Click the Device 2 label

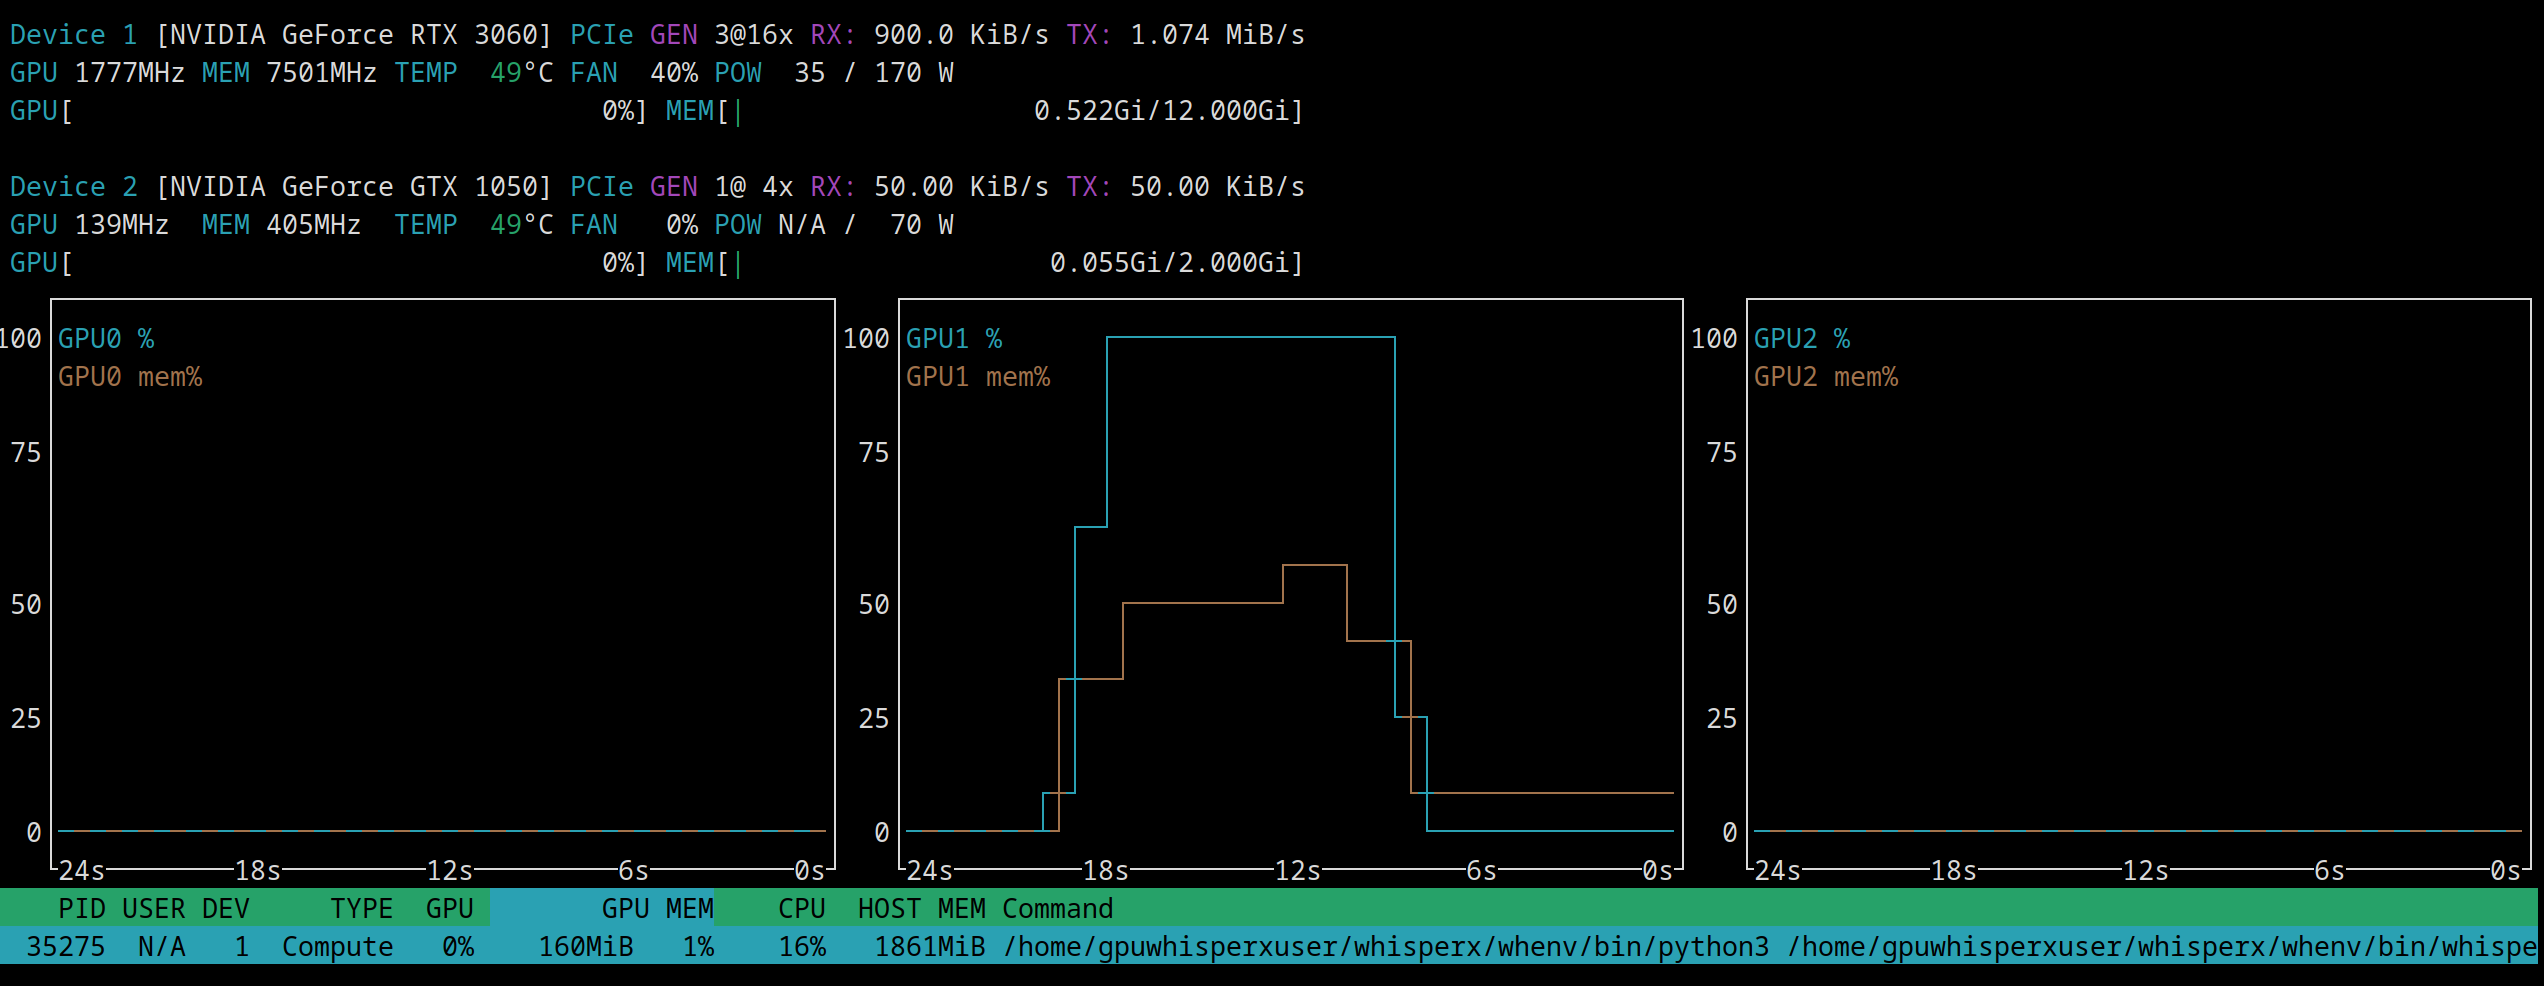(x=73, y=187)
